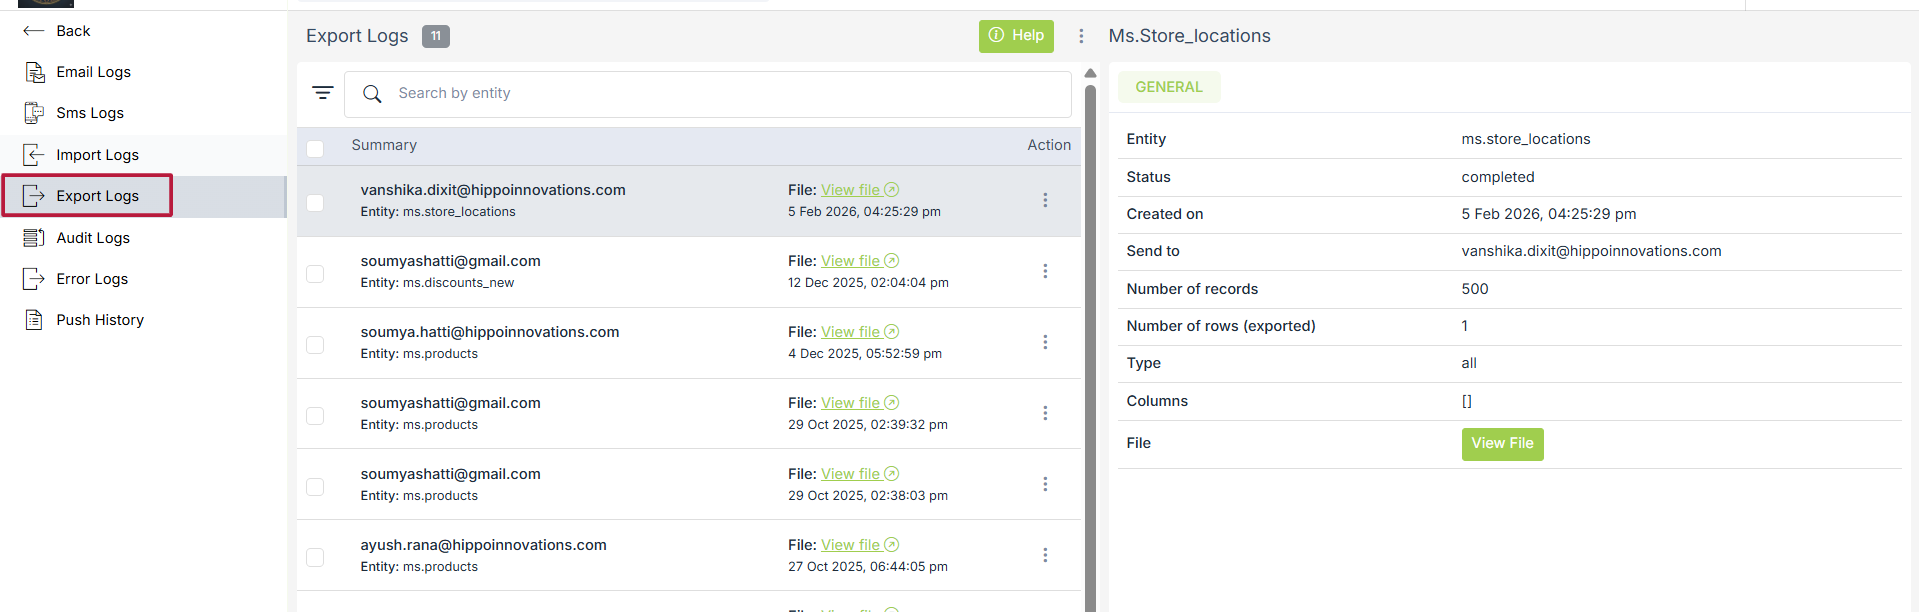Open Error Logs in sidebar

92,279
